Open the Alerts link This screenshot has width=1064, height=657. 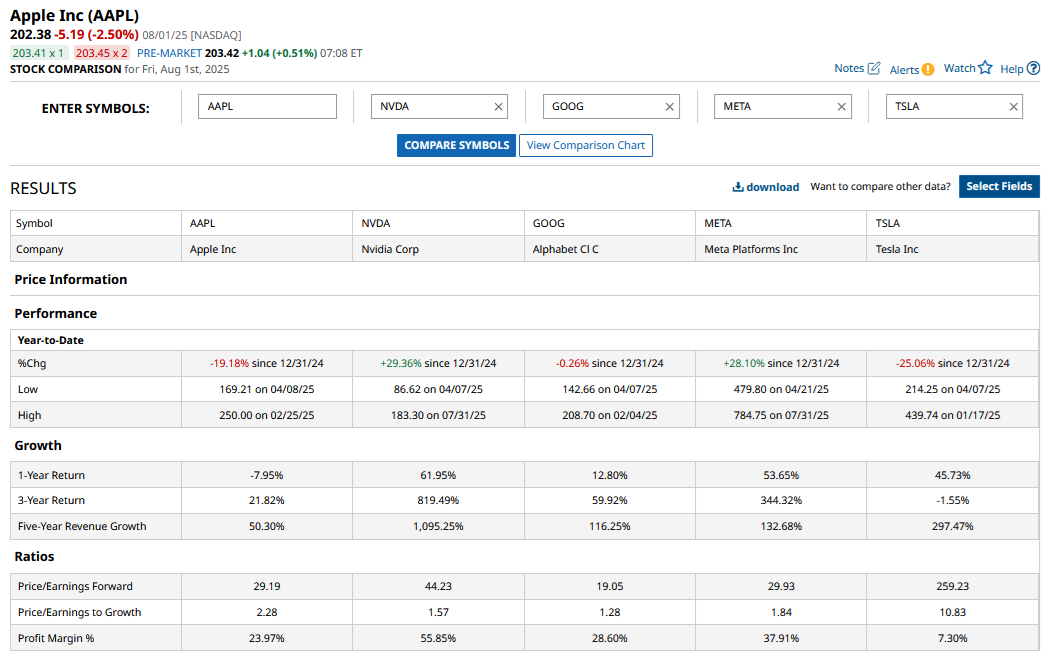[904, 69]
